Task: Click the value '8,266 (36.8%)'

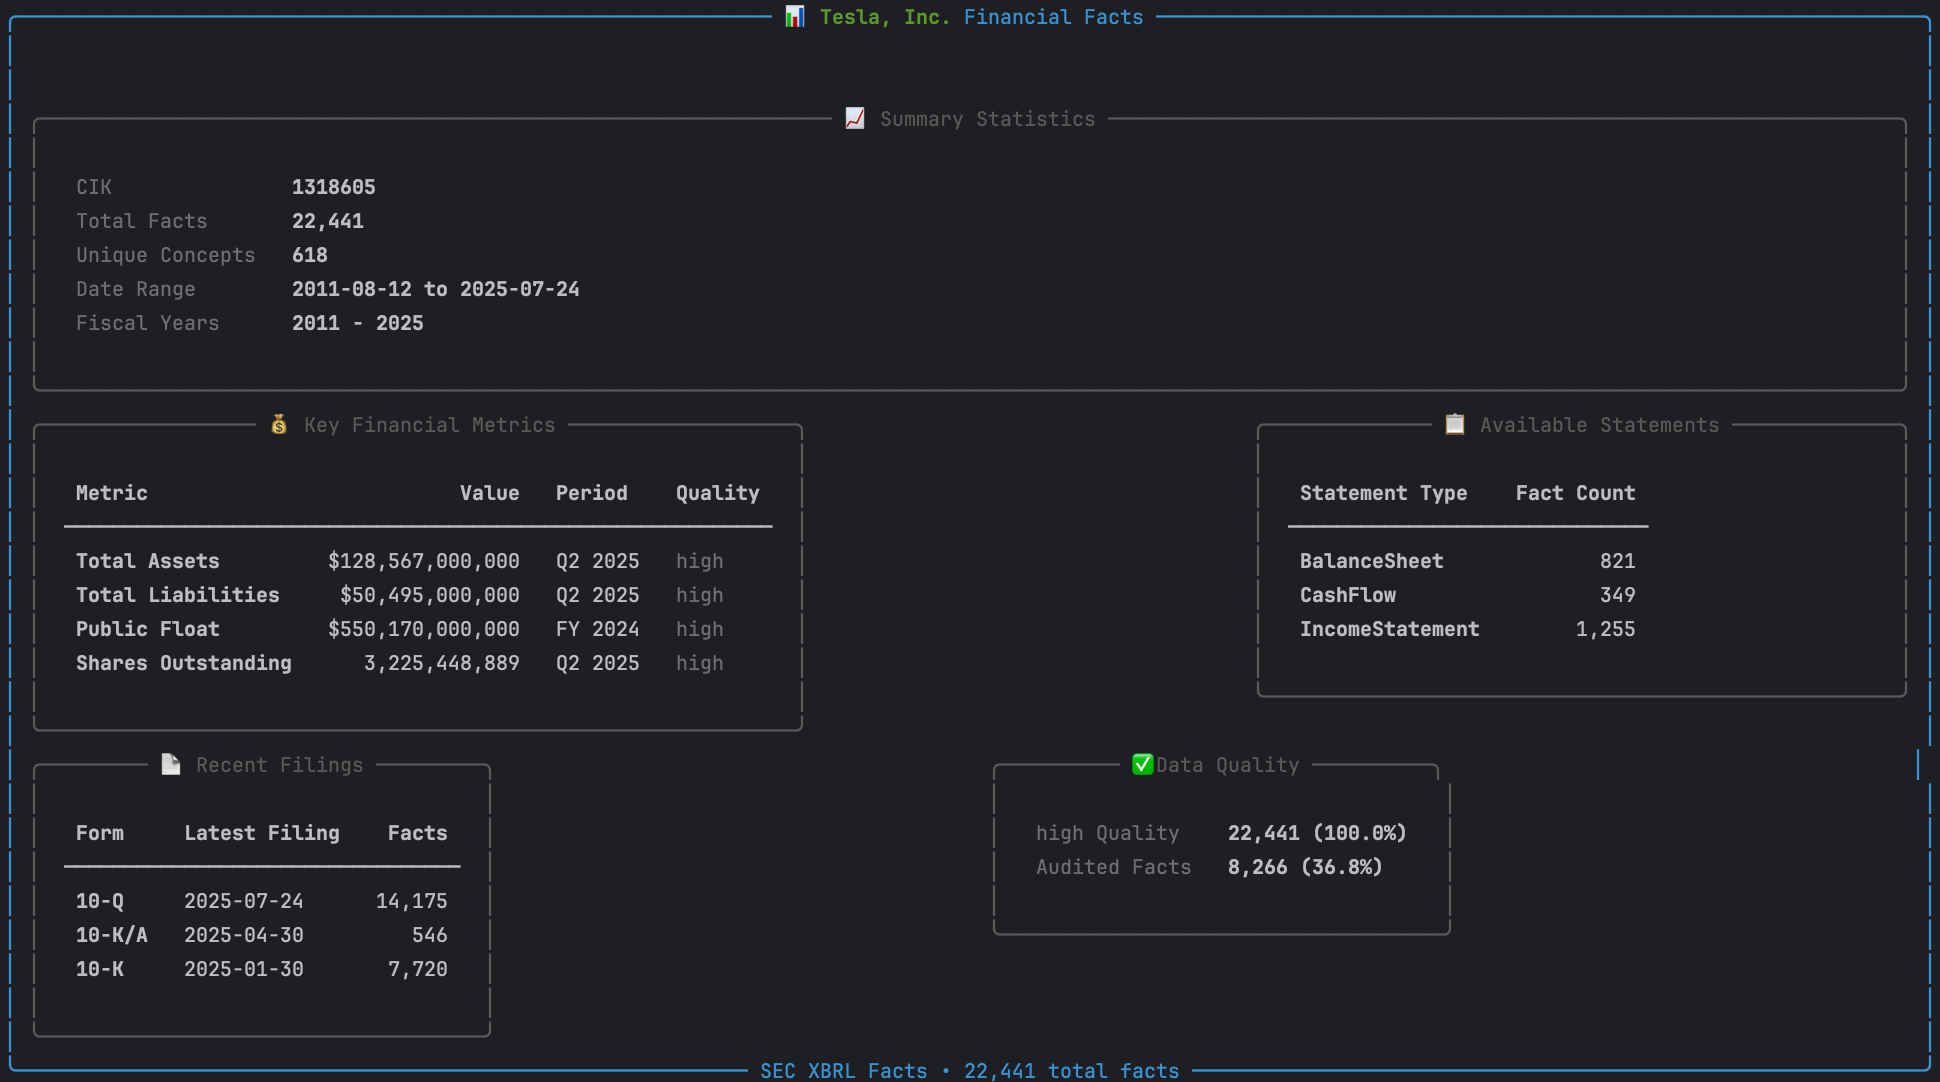Action: (1306, 867)
